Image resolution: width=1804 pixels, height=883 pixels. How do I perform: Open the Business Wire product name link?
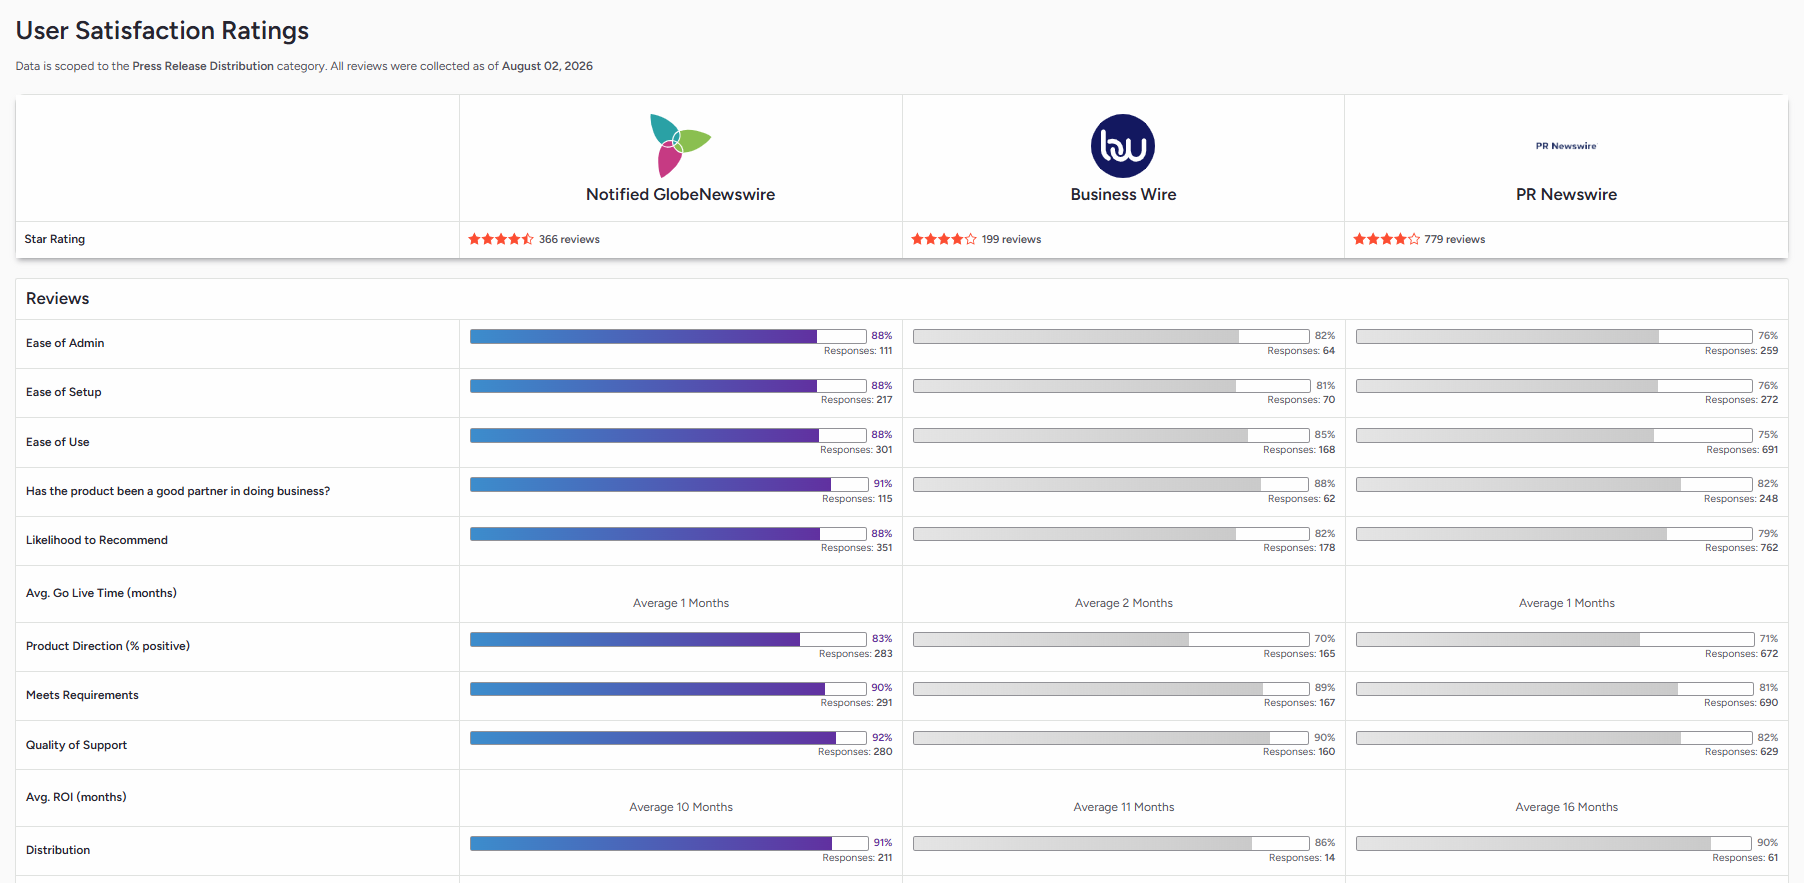(1123, 194)
